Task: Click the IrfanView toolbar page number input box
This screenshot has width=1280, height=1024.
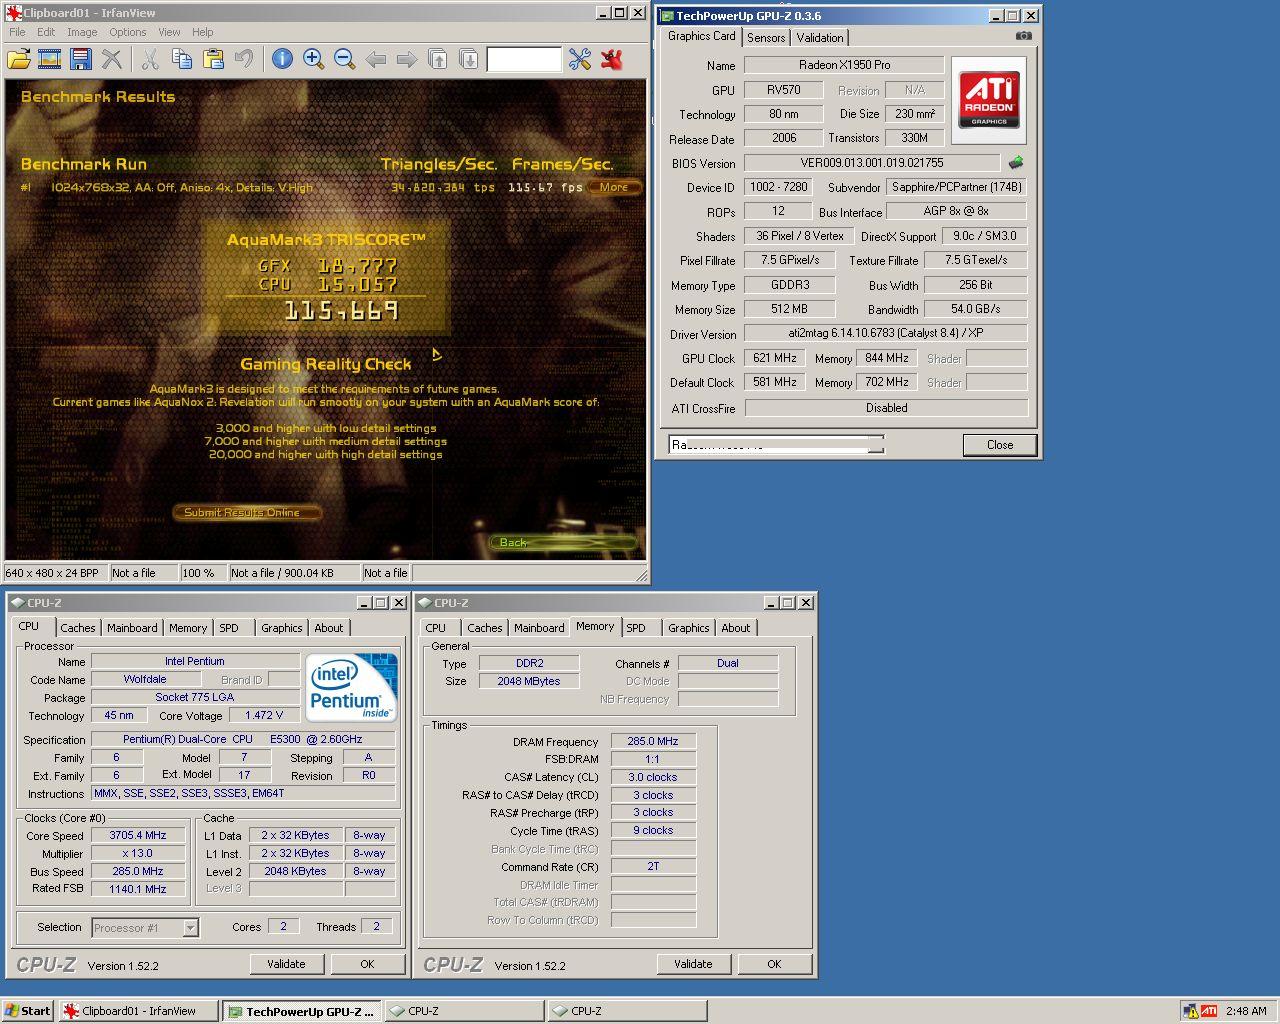Action: pos(524,60)
